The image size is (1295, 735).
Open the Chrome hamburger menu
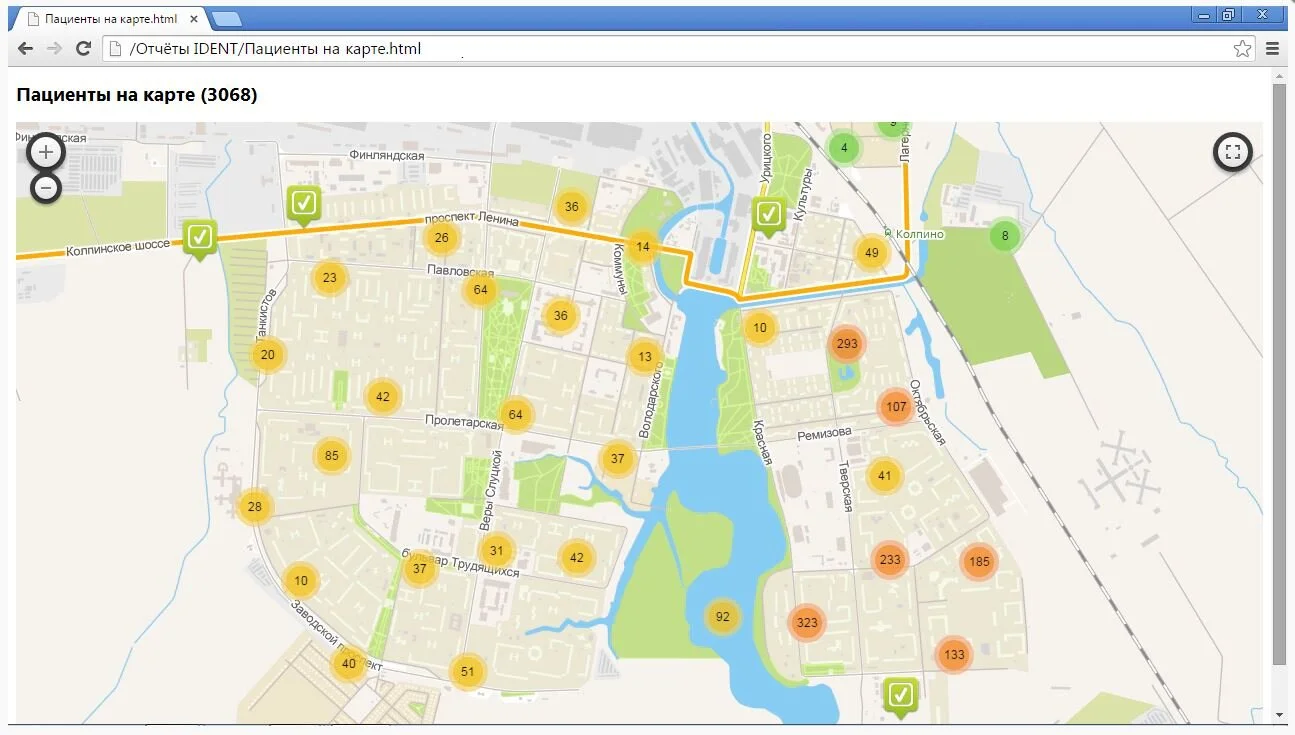tap(1273, 49)
